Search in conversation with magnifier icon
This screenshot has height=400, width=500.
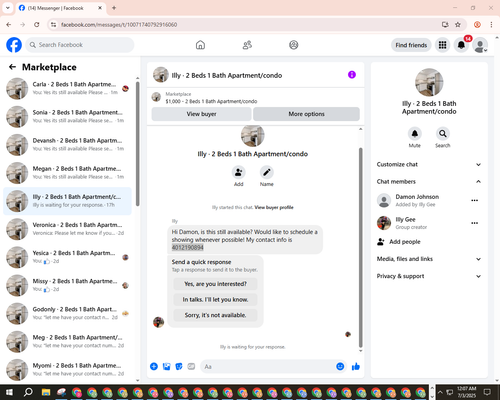coord(443,134)
